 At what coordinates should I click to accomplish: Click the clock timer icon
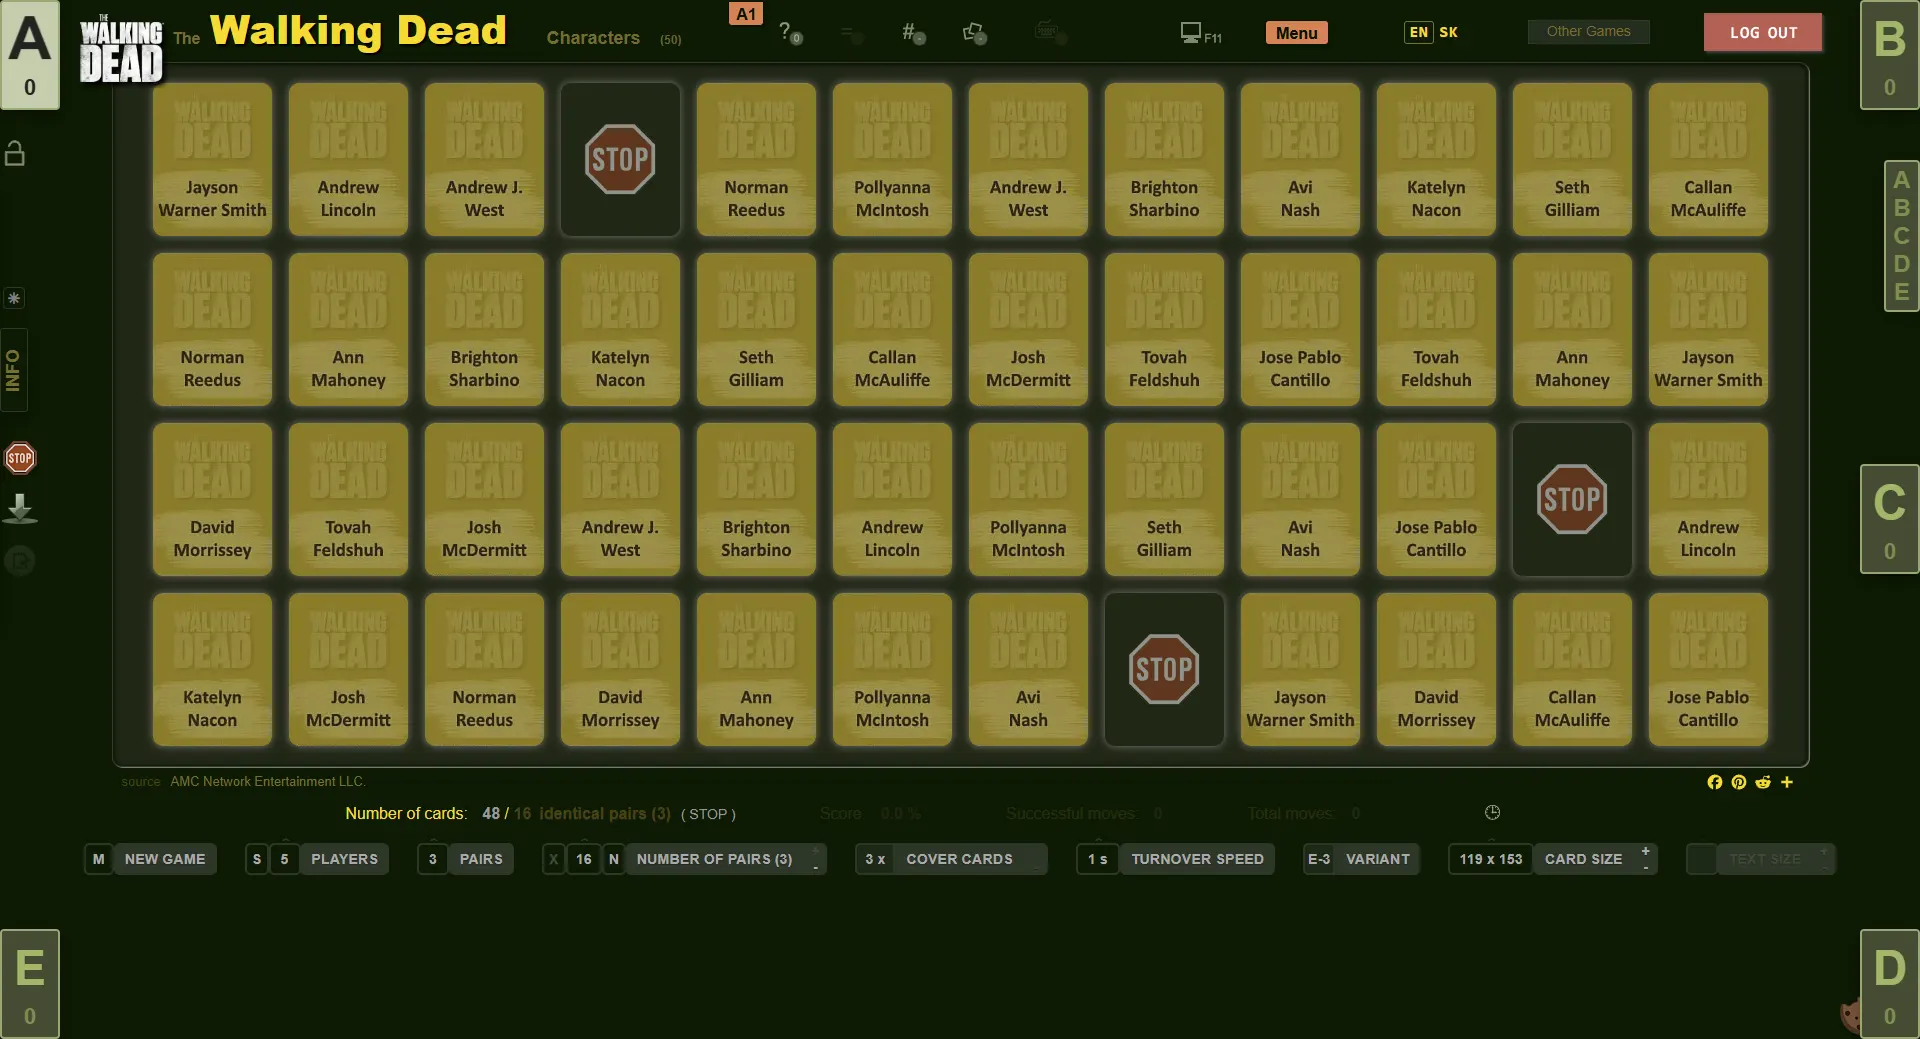pyautogui.click(x=1492, y=813)
